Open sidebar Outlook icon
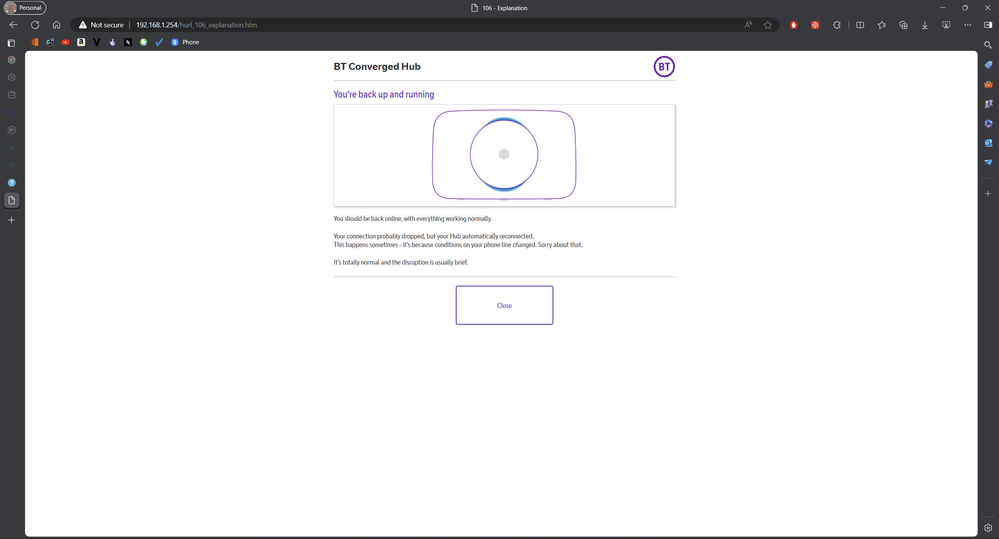999x539 pixels. [x=988, y=143]
